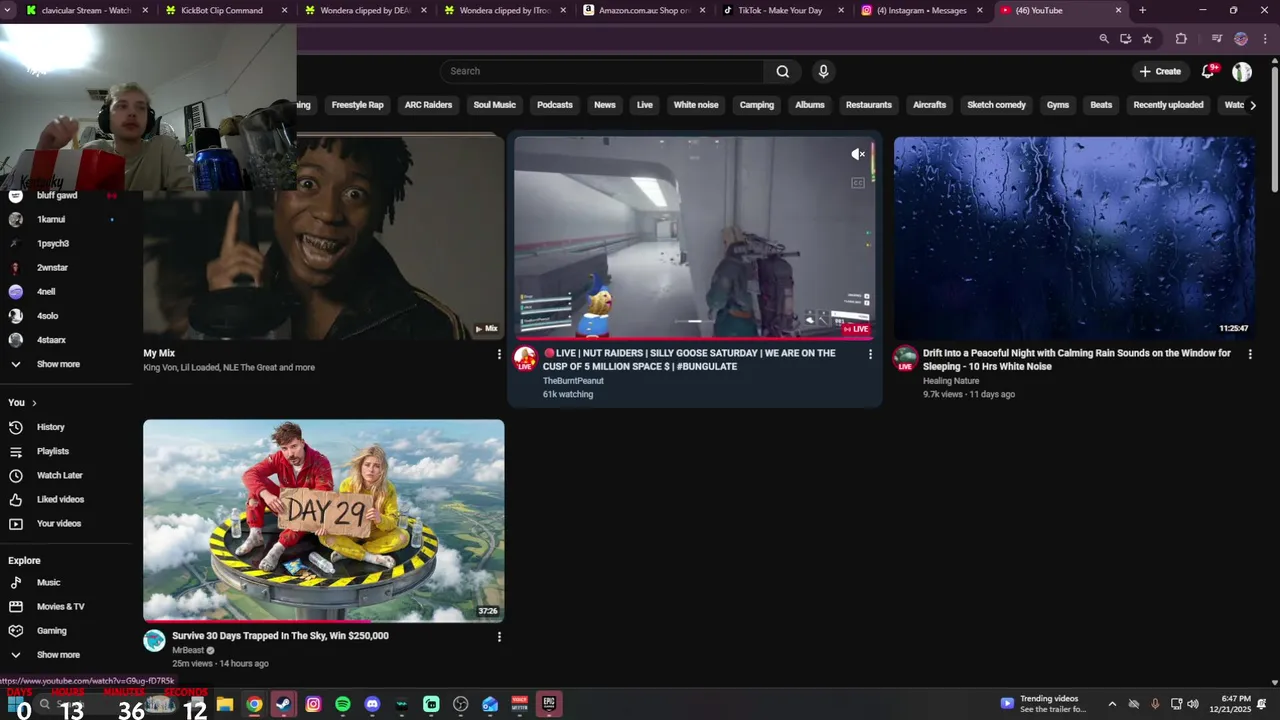Open Steam from the taskbar
Viewport: 1280px width, 720px height.
click(x=284, y=704)
